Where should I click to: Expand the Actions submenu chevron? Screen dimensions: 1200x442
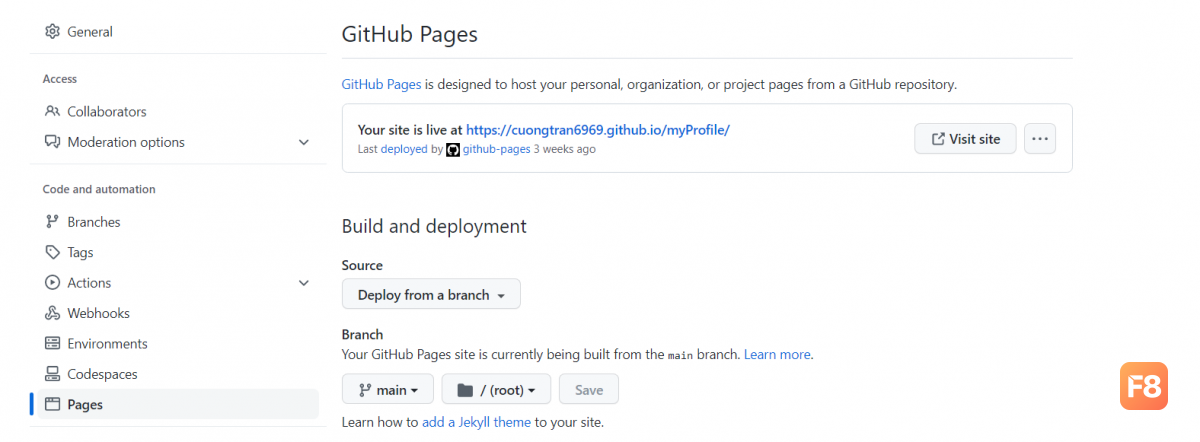(304, 283)
